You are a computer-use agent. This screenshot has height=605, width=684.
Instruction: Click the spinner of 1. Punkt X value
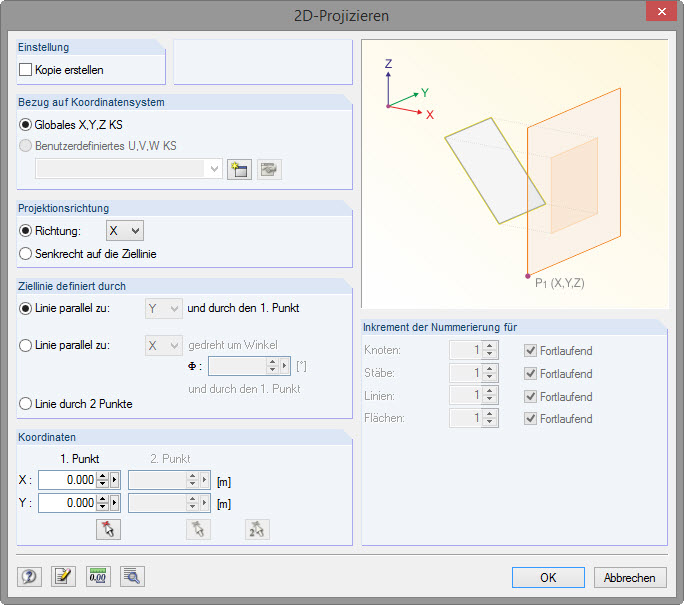(103, 480)
